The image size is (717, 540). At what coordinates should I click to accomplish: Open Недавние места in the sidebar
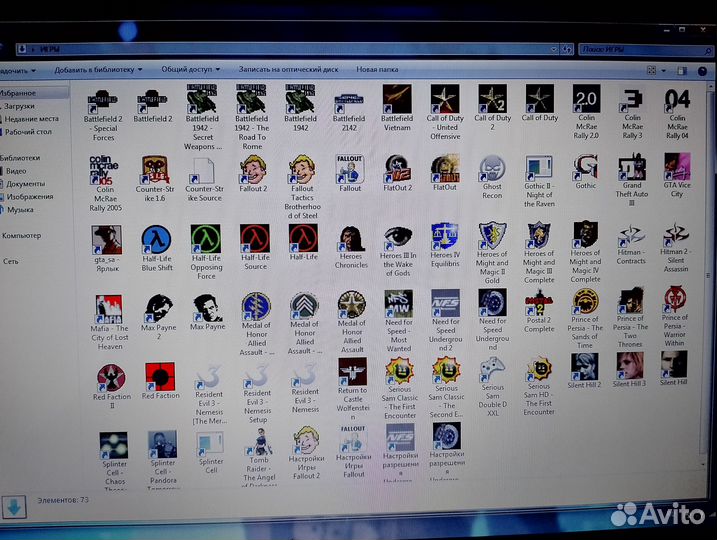(x=32, y=119)
